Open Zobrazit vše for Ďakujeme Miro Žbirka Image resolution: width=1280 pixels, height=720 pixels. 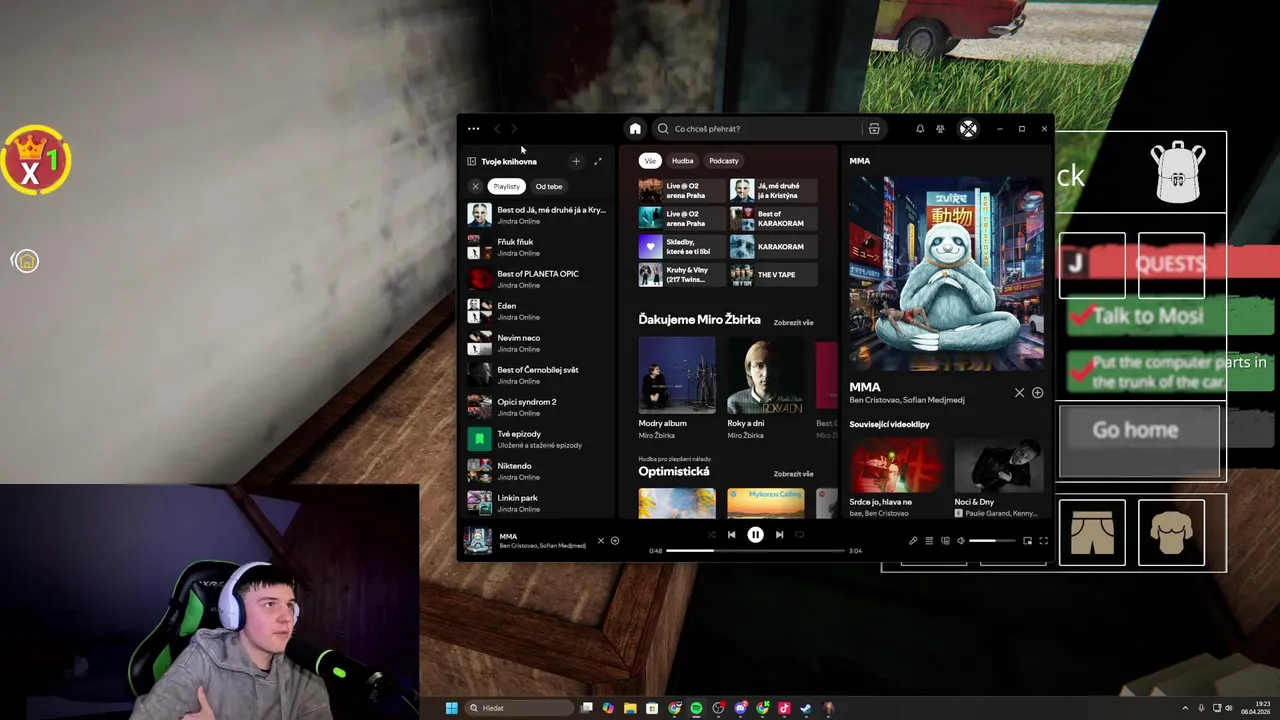pyautogui.click(x=793, y=323)
